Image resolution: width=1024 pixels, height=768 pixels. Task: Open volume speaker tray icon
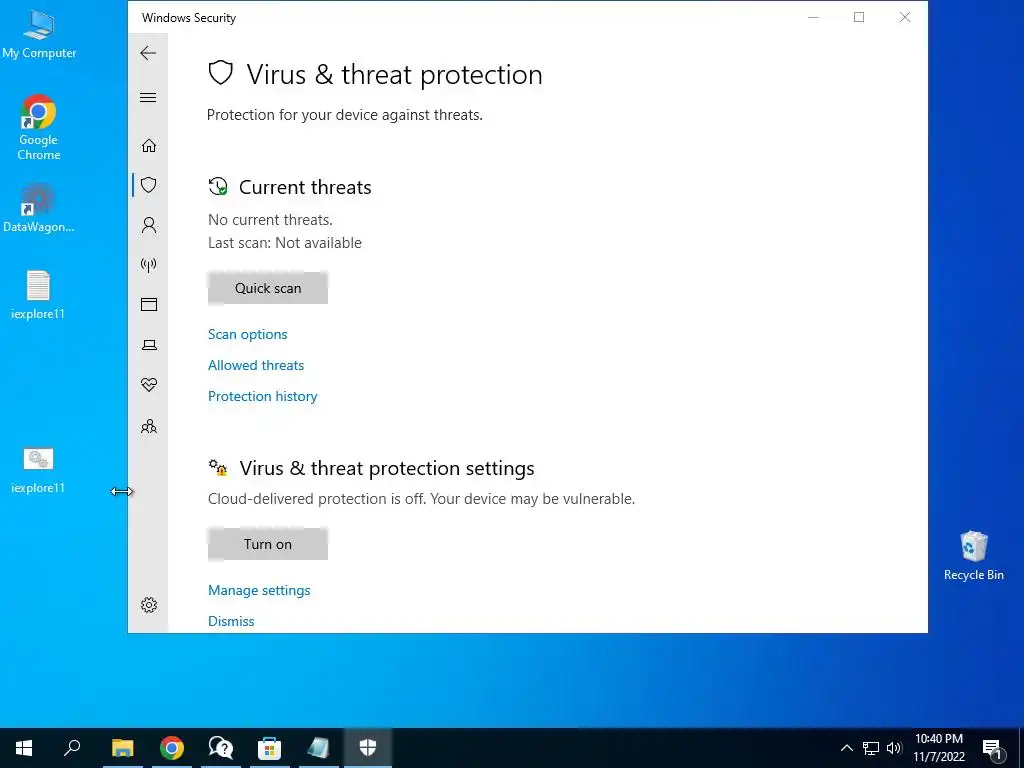tap(893, 748)
